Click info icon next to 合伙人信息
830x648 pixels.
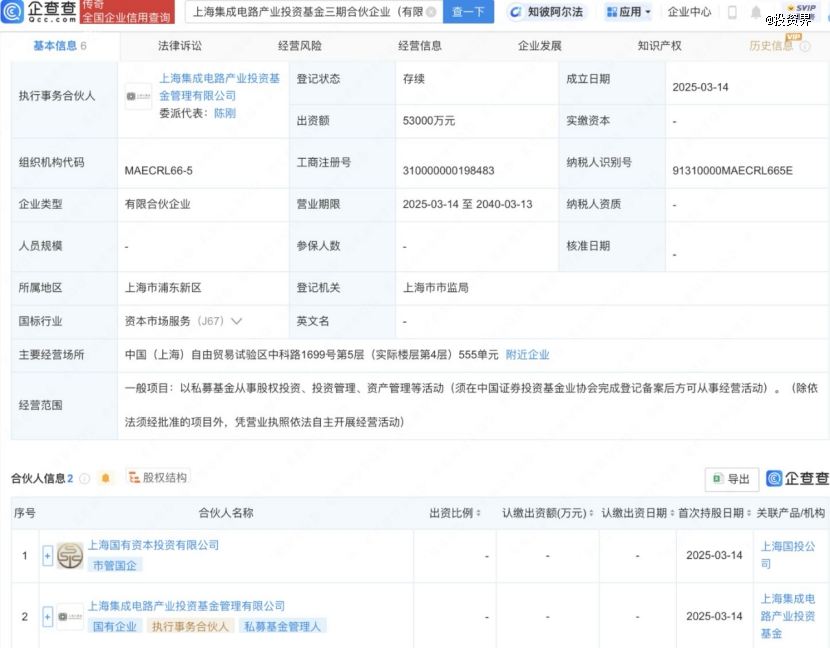pos(84,479)
